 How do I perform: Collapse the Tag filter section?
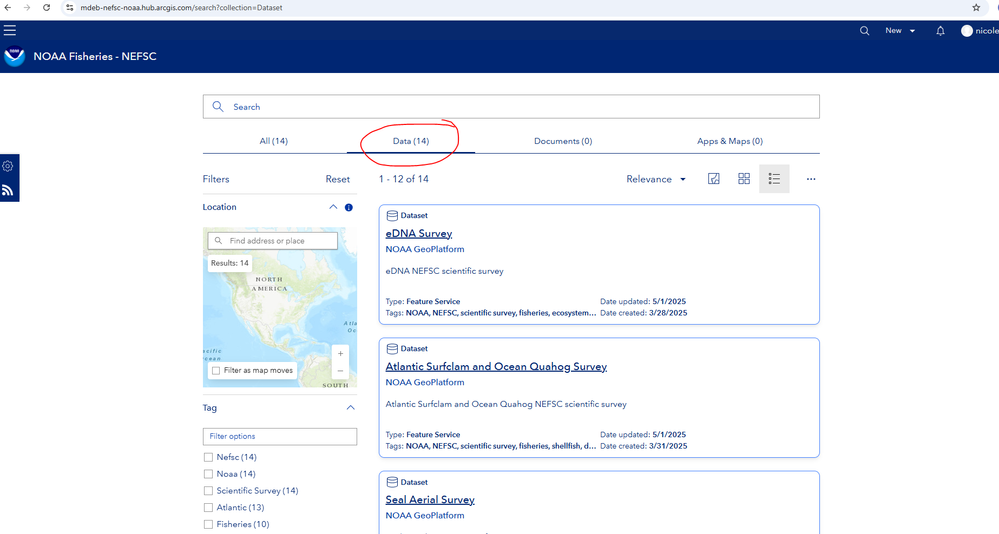(350, 408)
